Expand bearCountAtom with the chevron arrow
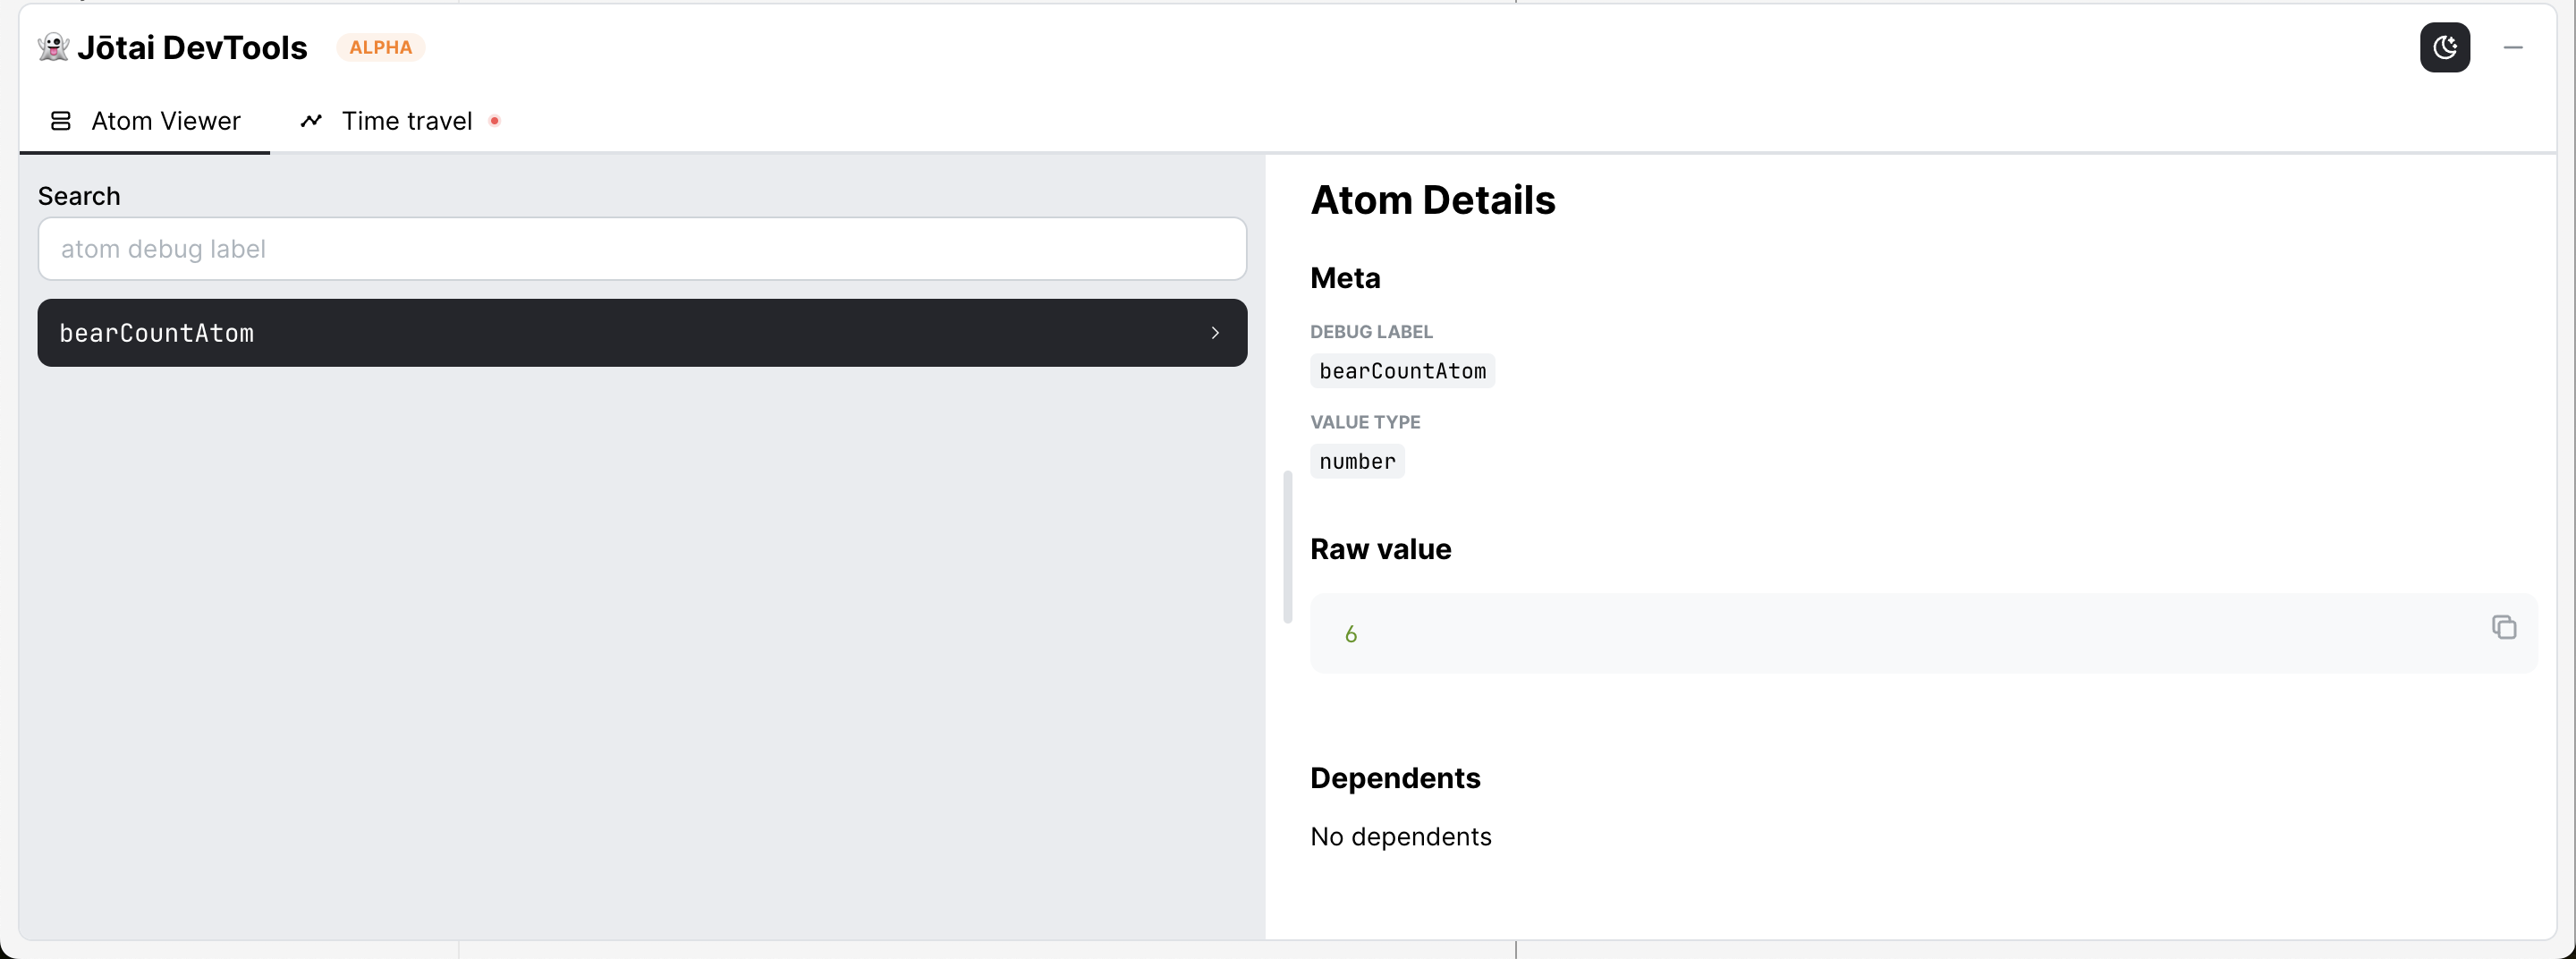This screenshot has width=2576, height=959. [x=1215, y=333]
